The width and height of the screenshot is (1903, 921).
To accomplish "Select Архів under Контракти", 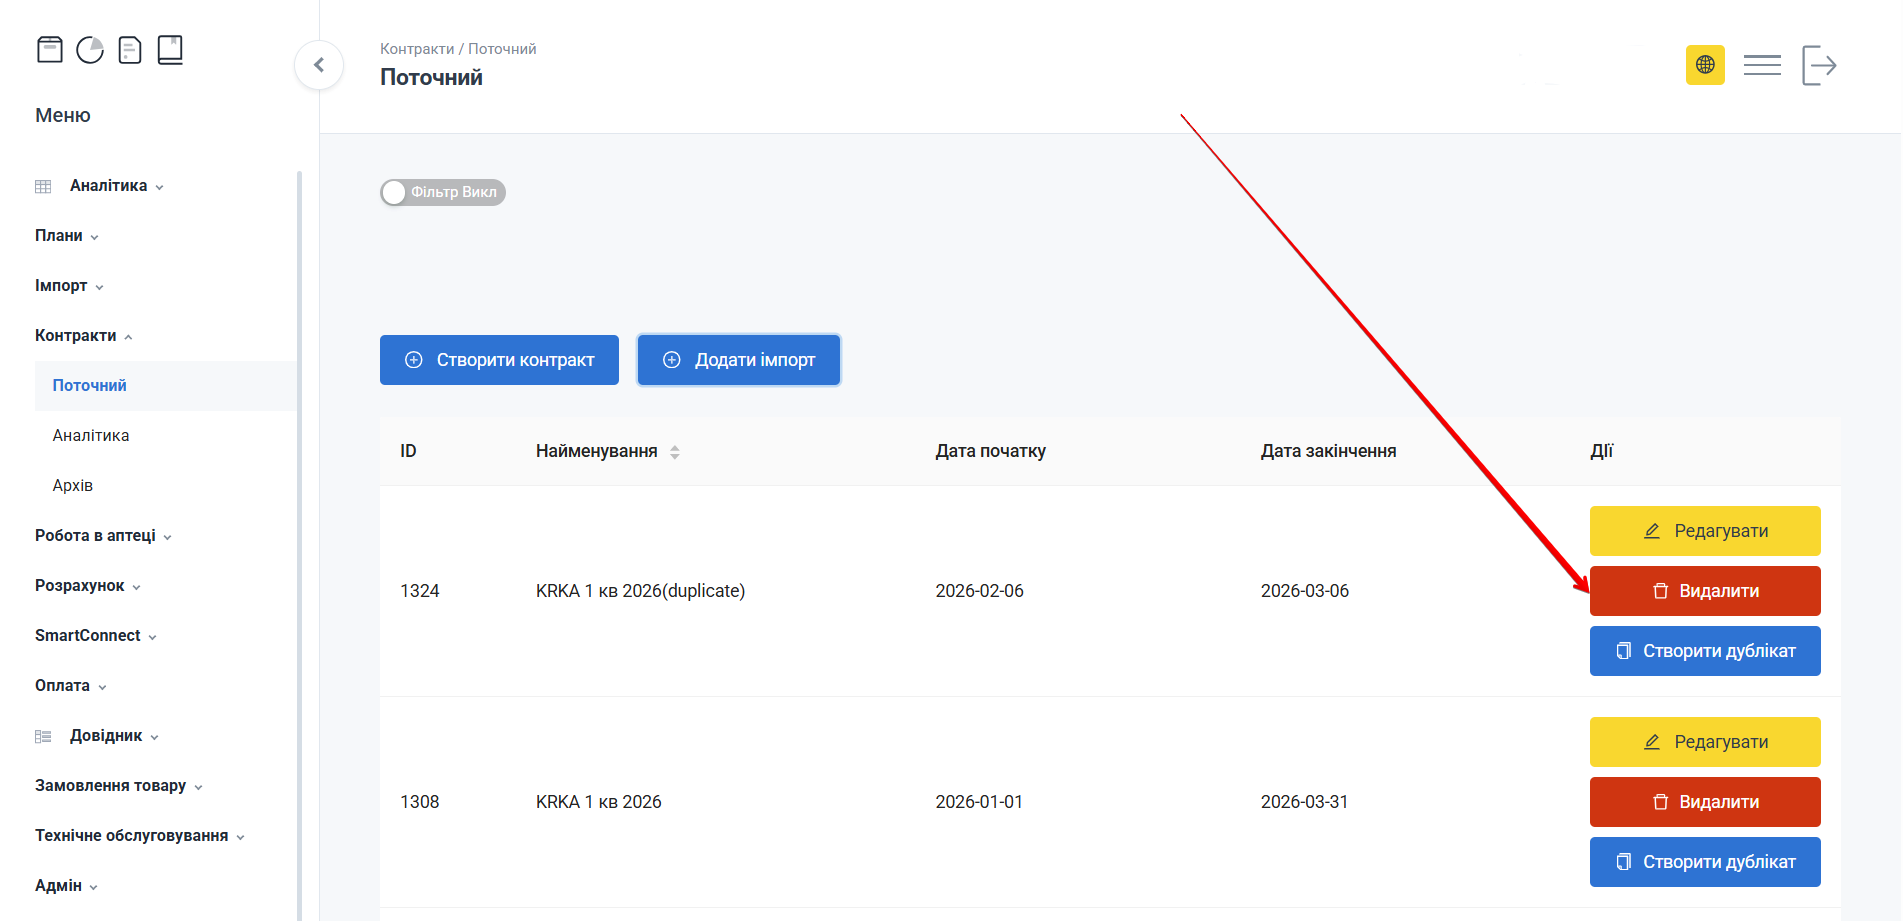I will (73, 486).
